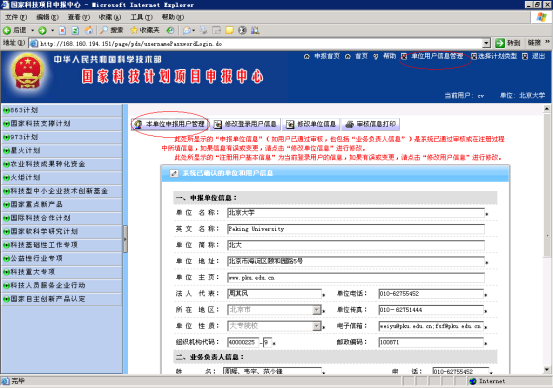Expand the Back button history dropdown
Viewport: 553px width, 388px height.
[32, 30]
